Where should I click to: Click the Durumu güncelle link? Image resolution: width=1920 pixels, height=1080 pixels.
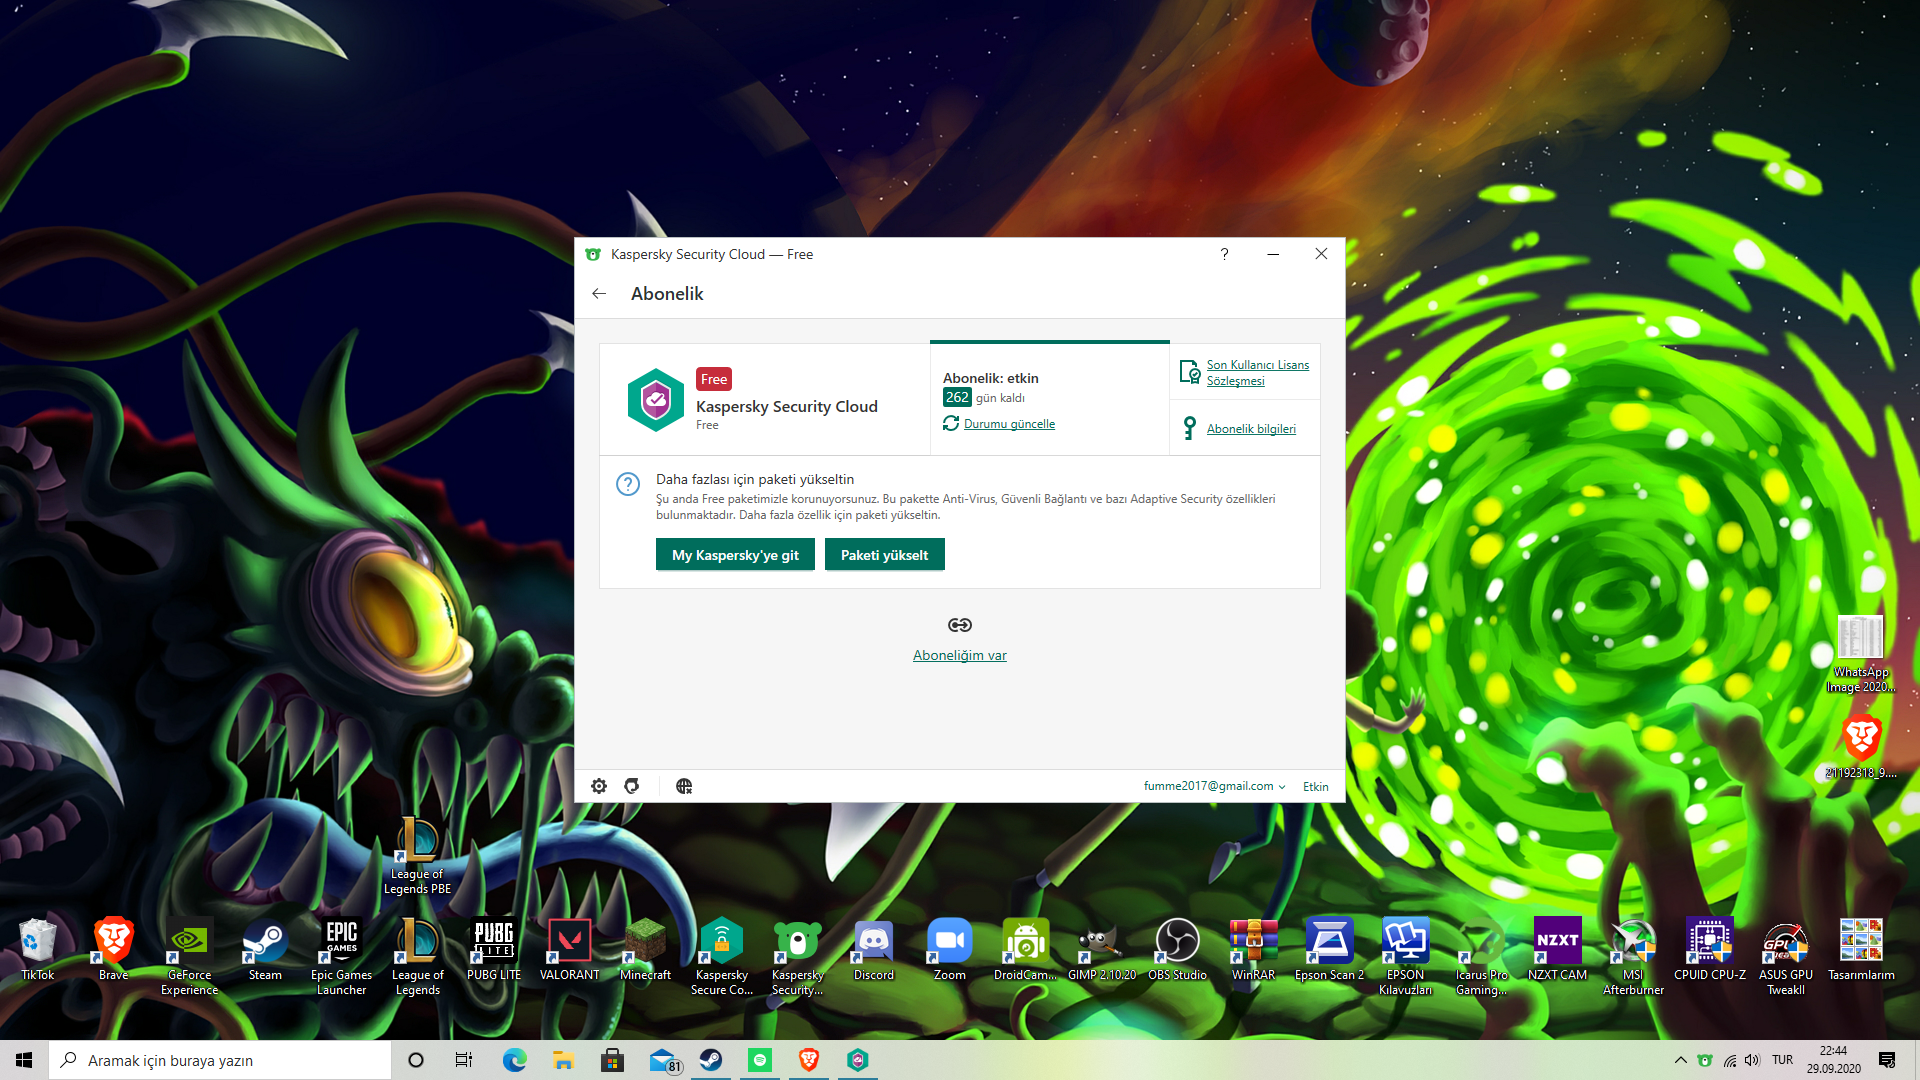[x=1009, y=424]
